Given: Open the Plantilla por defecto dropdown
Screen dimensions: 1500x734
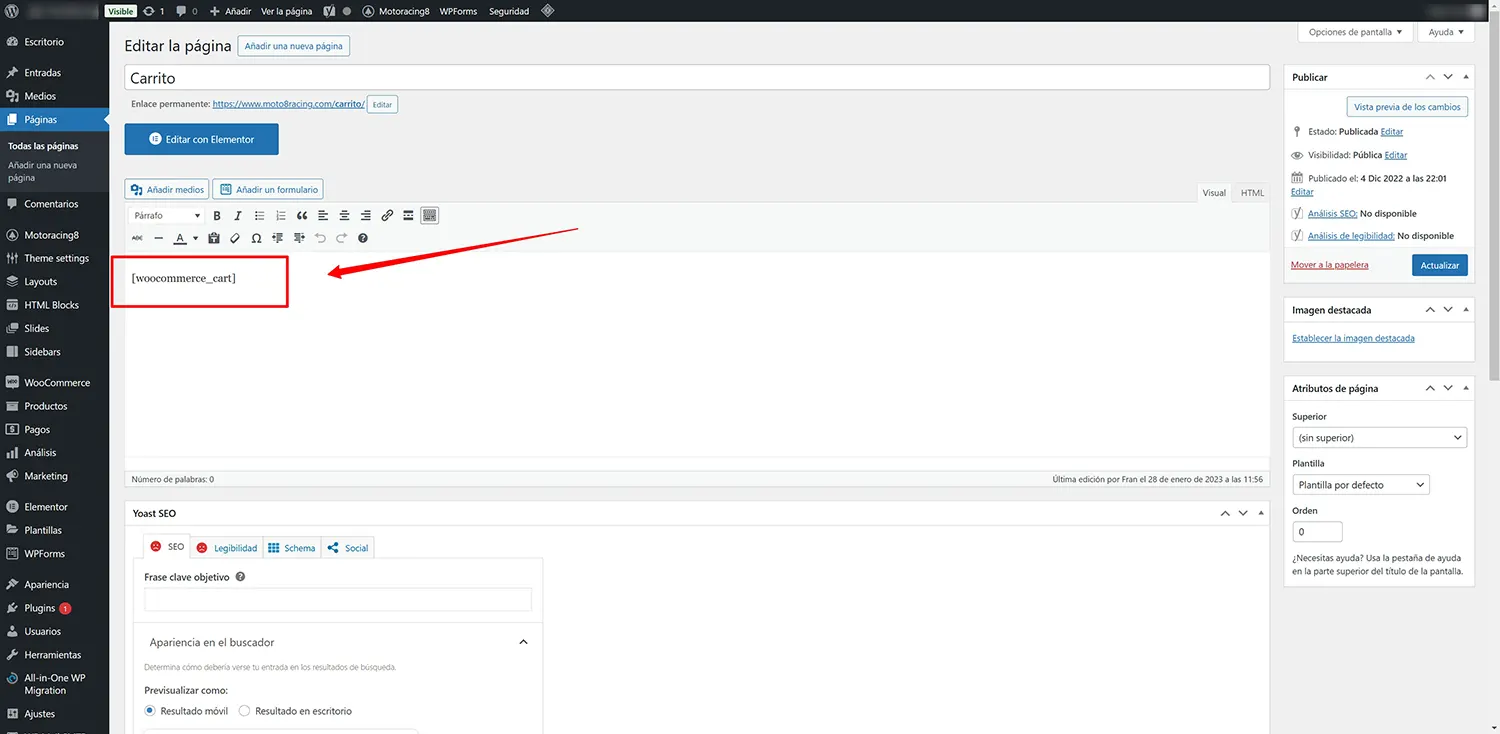Looking at the screenshot, I should click(1361, 484).
